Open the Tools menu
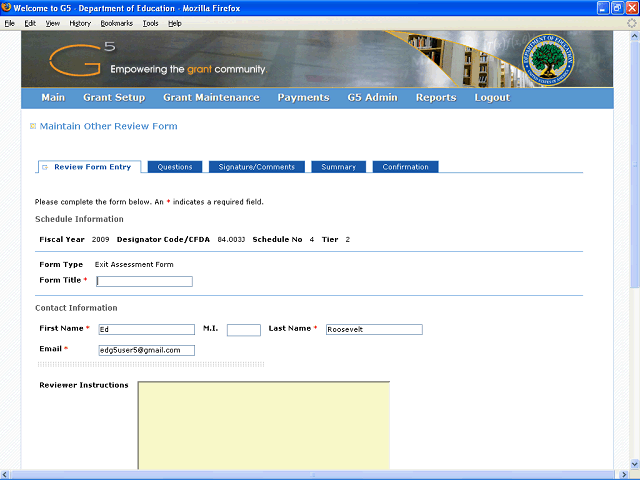 point(150,23)
